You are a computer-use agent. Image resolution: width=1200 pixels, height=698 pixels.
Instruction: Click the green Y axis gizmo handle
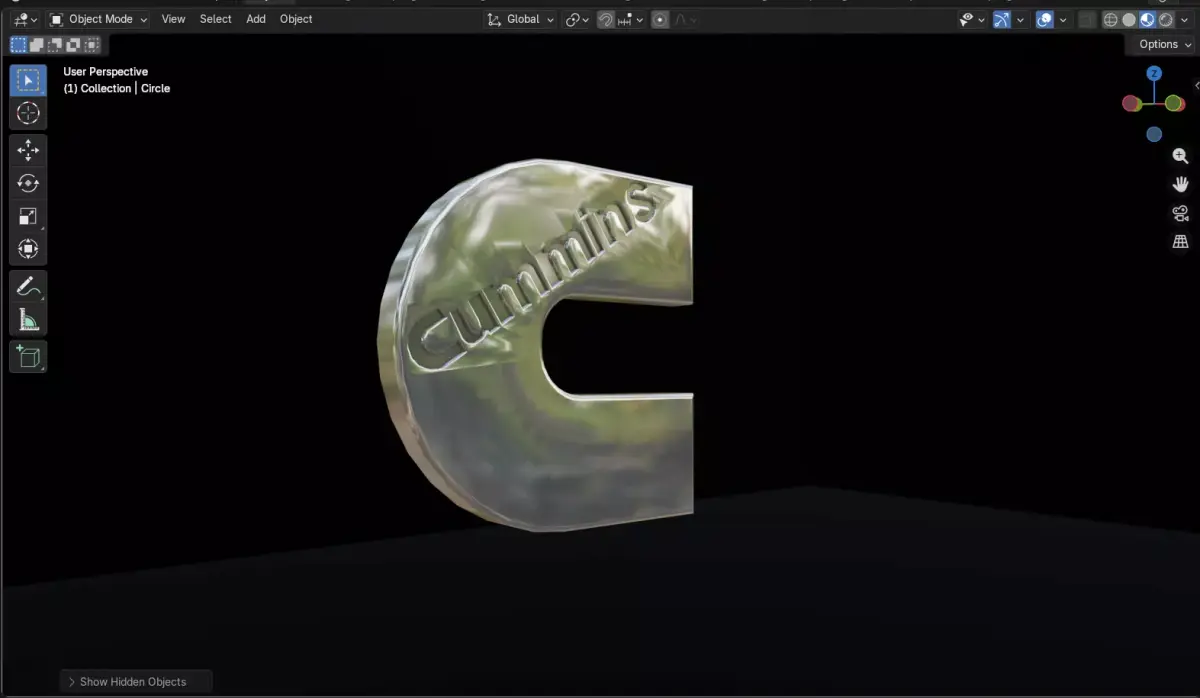[x=1175, y=103]
